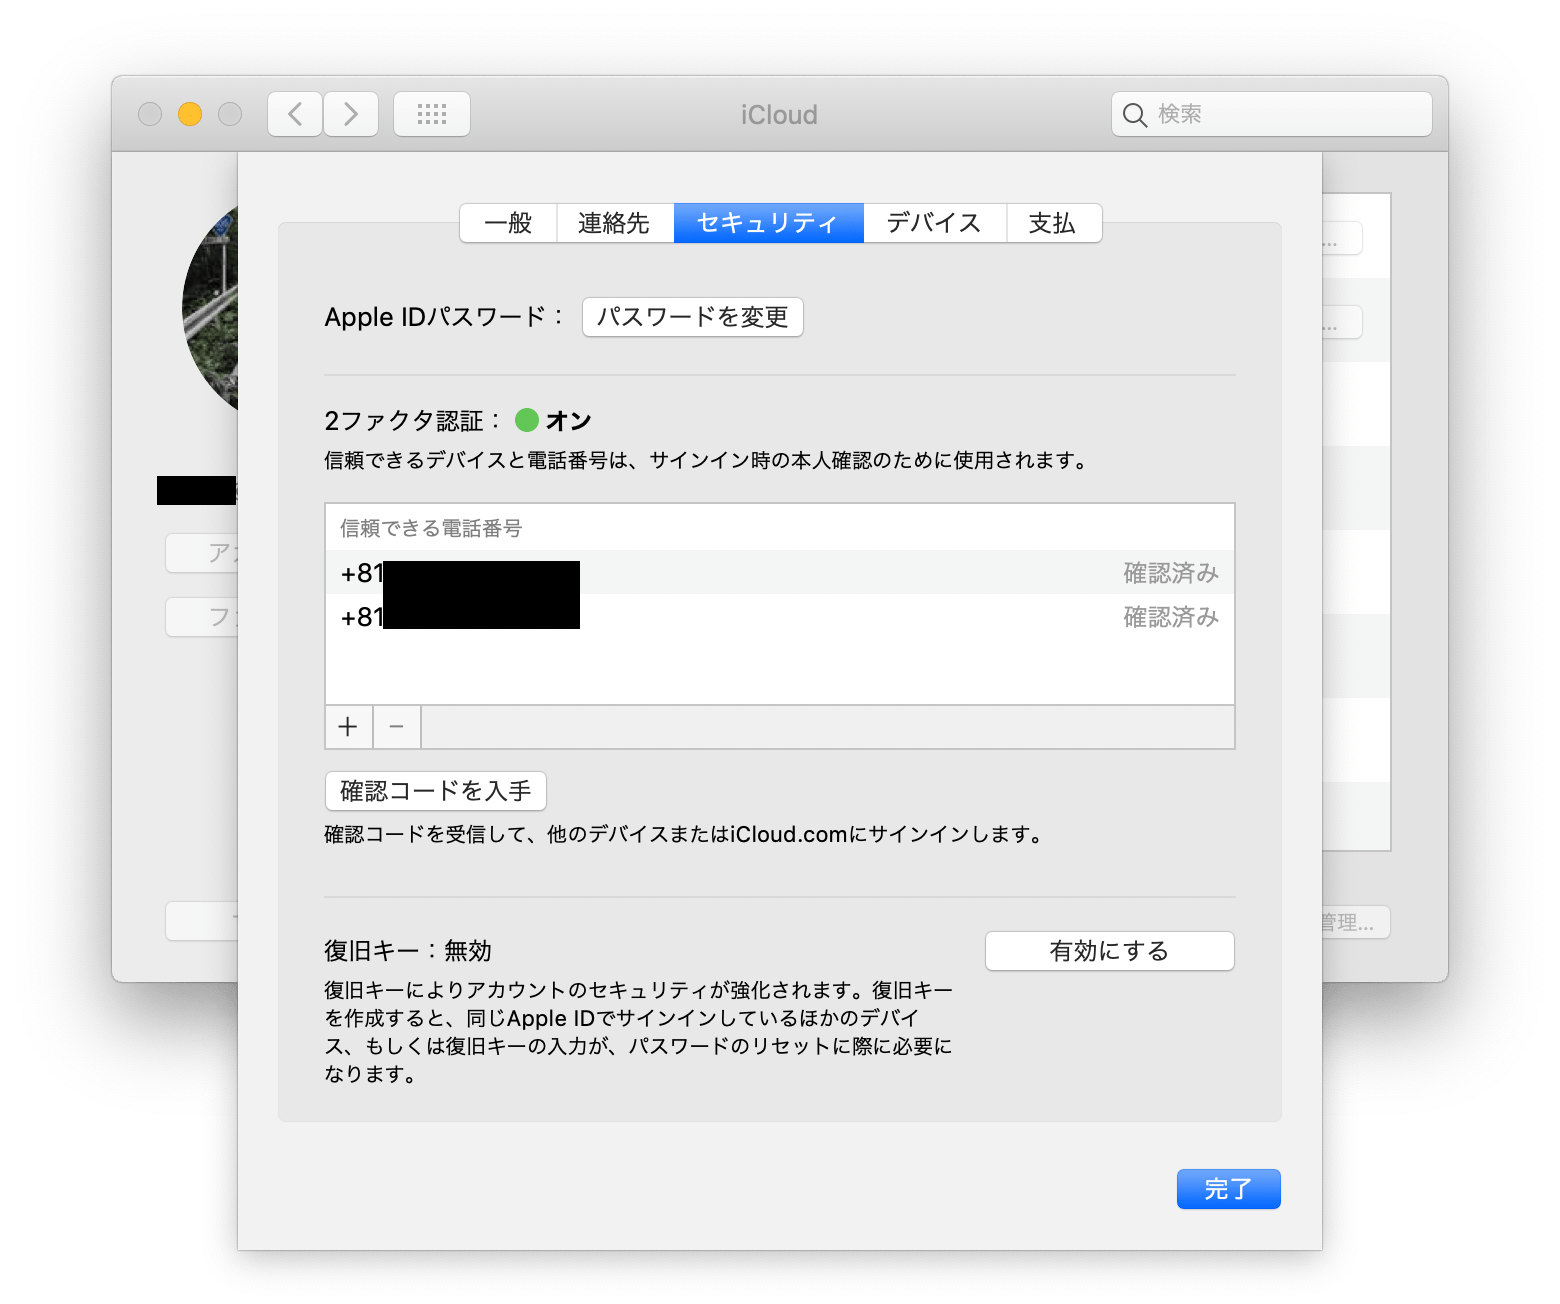Screen dimensions: 1560x1304
Task: Switch to the 連絡先 tab
Action: pos(614,223)
